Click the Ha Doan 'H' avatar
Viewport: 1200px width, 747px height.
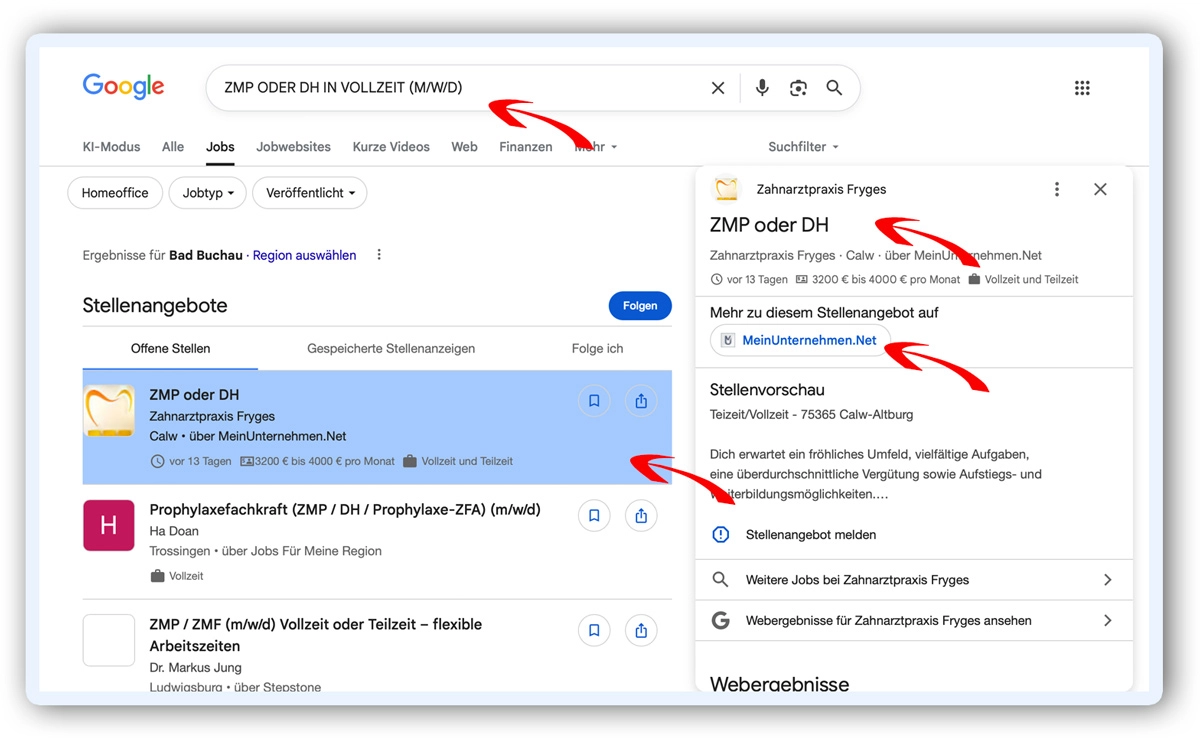tap(109, 526)
